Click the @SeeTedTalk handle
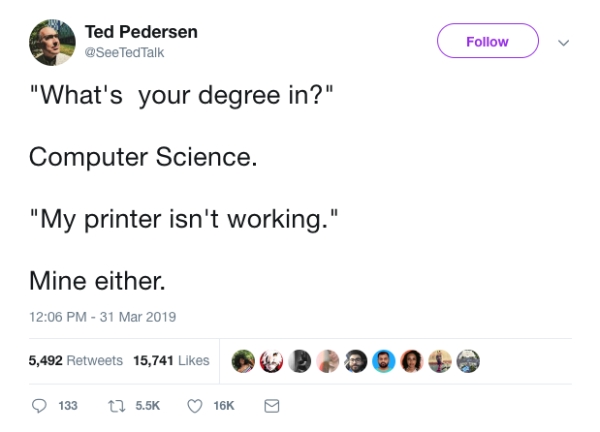 pyautogui.click(x=125, y=52)
